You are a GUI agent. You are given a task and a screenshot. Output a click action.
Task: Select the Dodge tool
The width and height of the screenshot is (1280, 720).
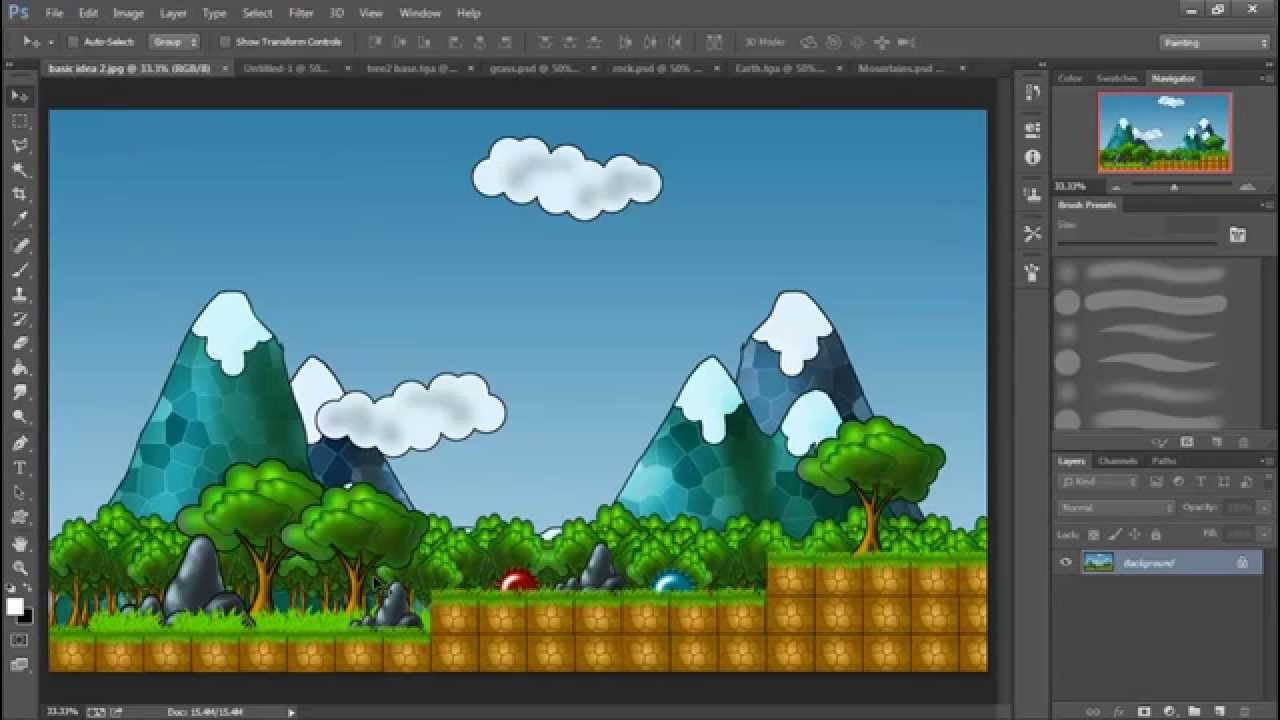[x=20, y=418]
